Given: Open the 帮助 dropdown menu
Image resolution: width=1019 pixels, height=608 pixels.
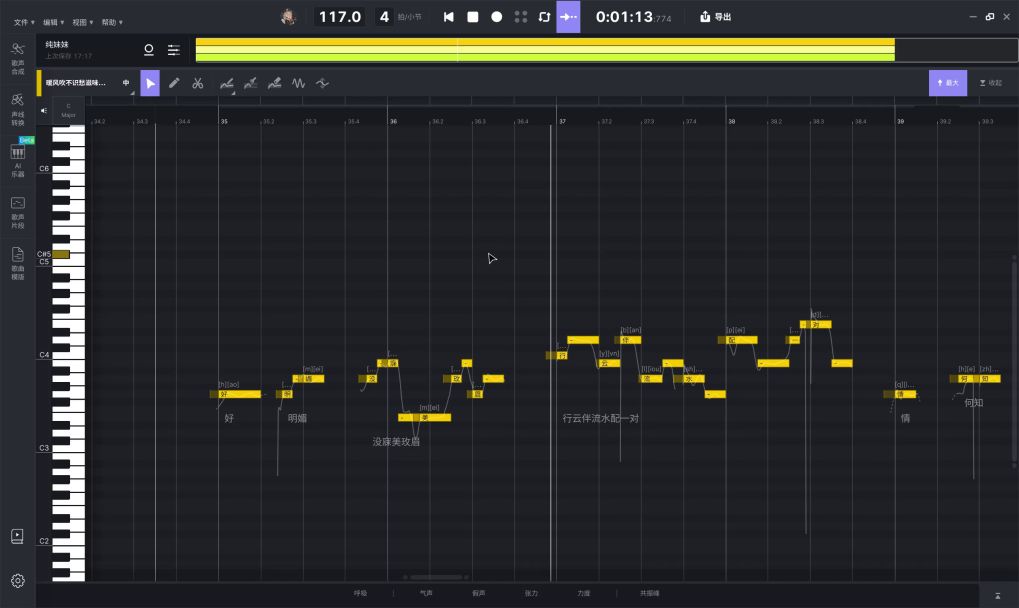Looking at the screenshot, I should (112, 22).
